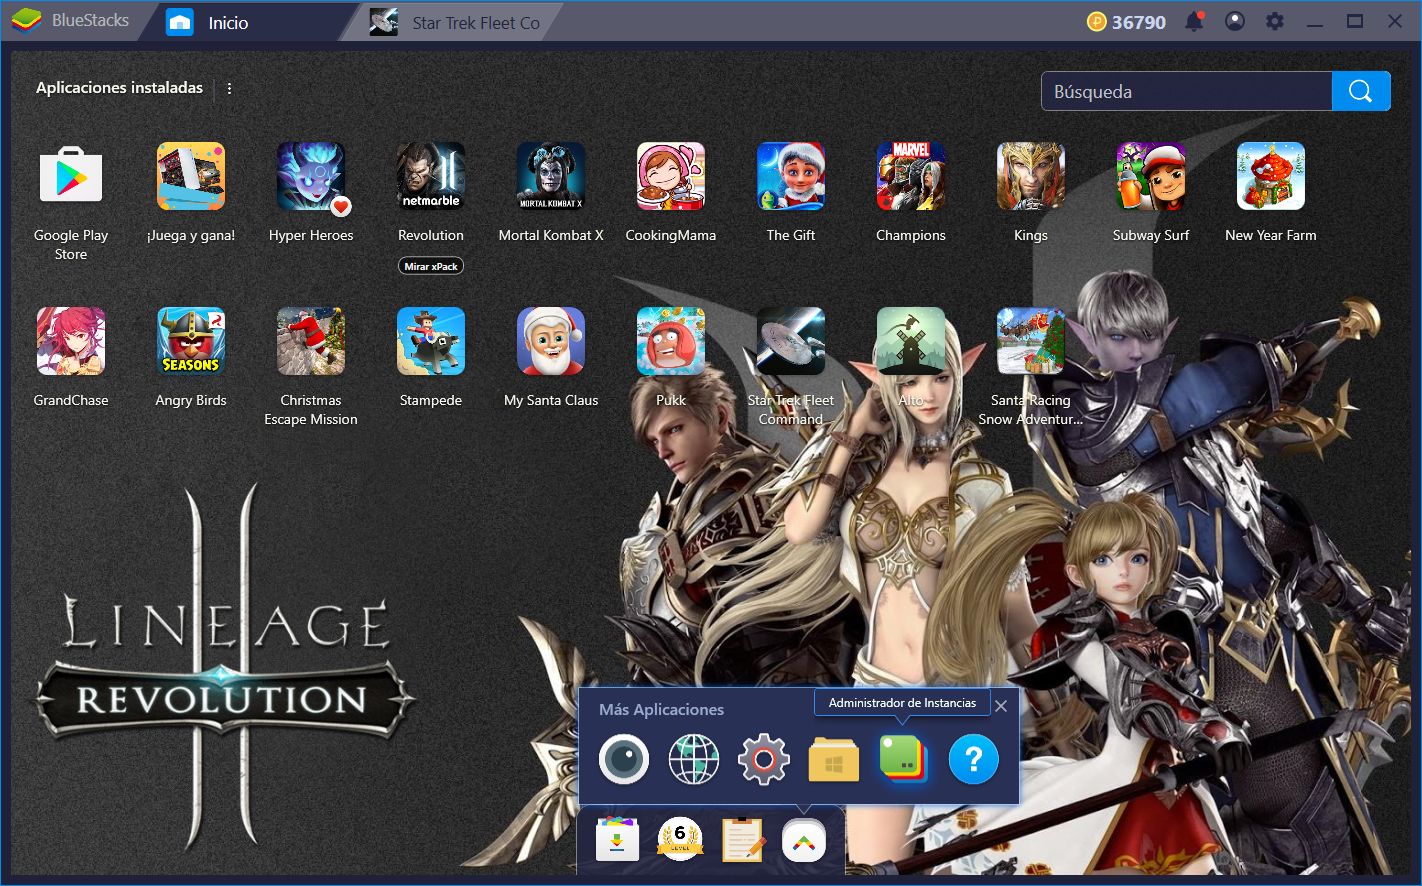Screen dimensions: 1422x886
Task: Launch Marvel Champions game
Action: tap(911, 176)
